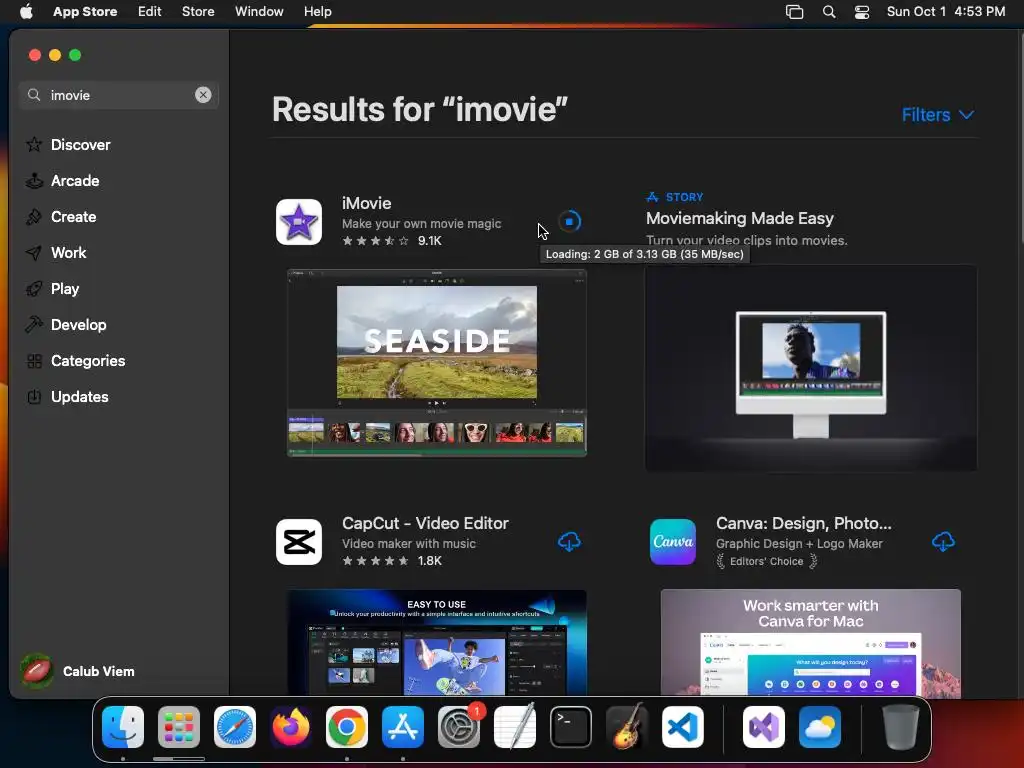Clear the imovie search text
This screenshot has height=768, width=1024.
[x=203, y=95]
